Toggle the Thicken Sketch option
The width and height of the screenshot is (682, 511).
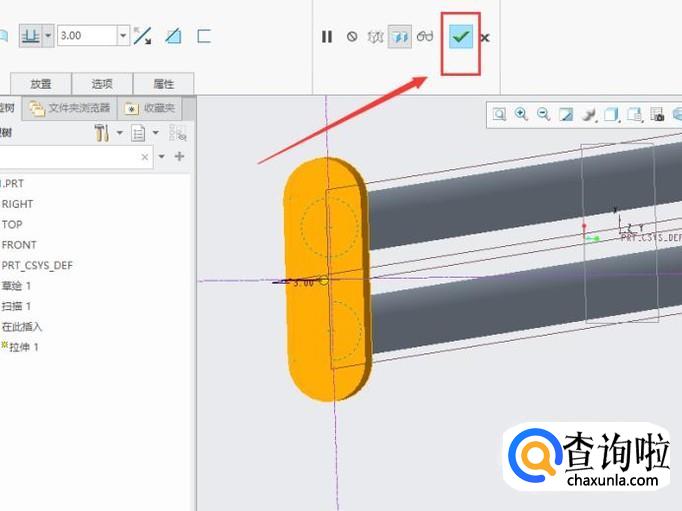point(204,36)
